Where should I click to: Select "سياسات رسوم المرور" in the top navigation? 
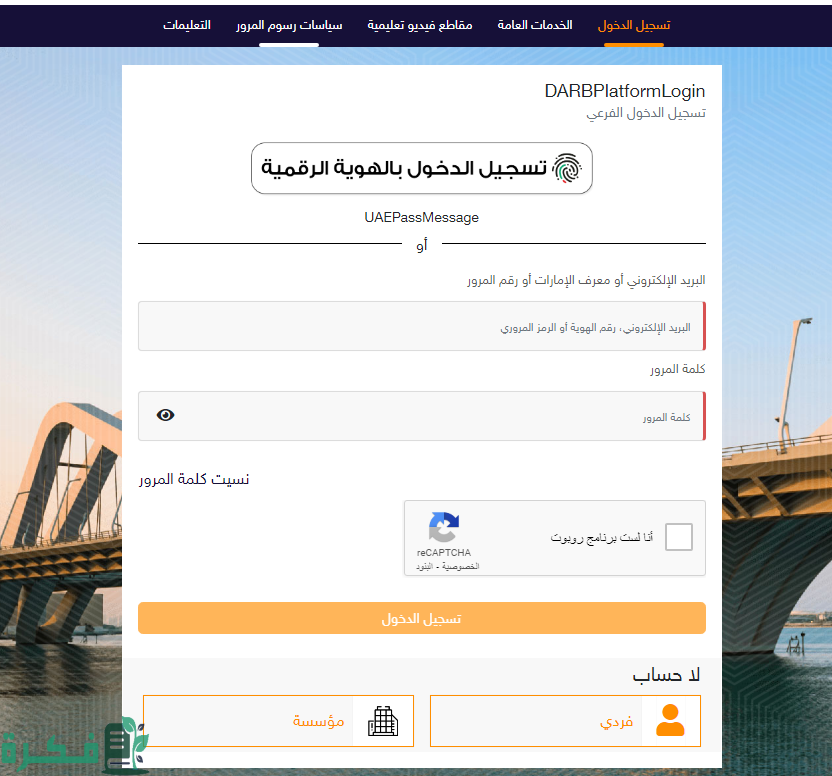click(x=289, y=24)
